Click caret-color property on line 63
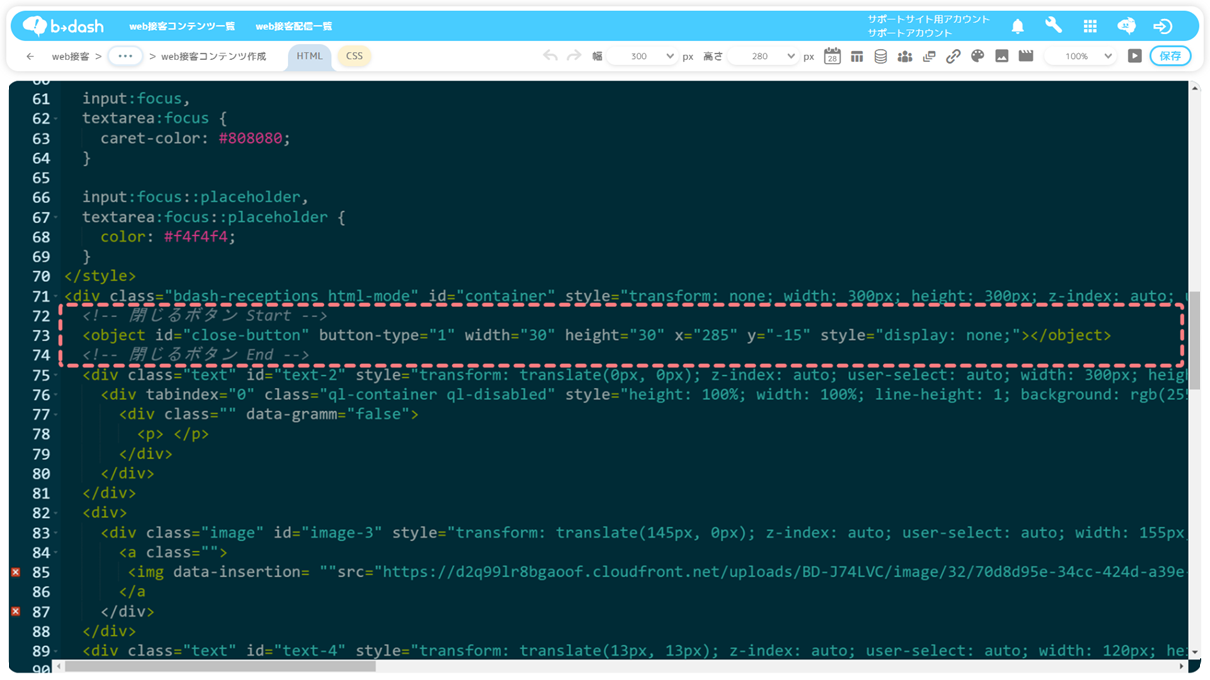 click(150, 138)
